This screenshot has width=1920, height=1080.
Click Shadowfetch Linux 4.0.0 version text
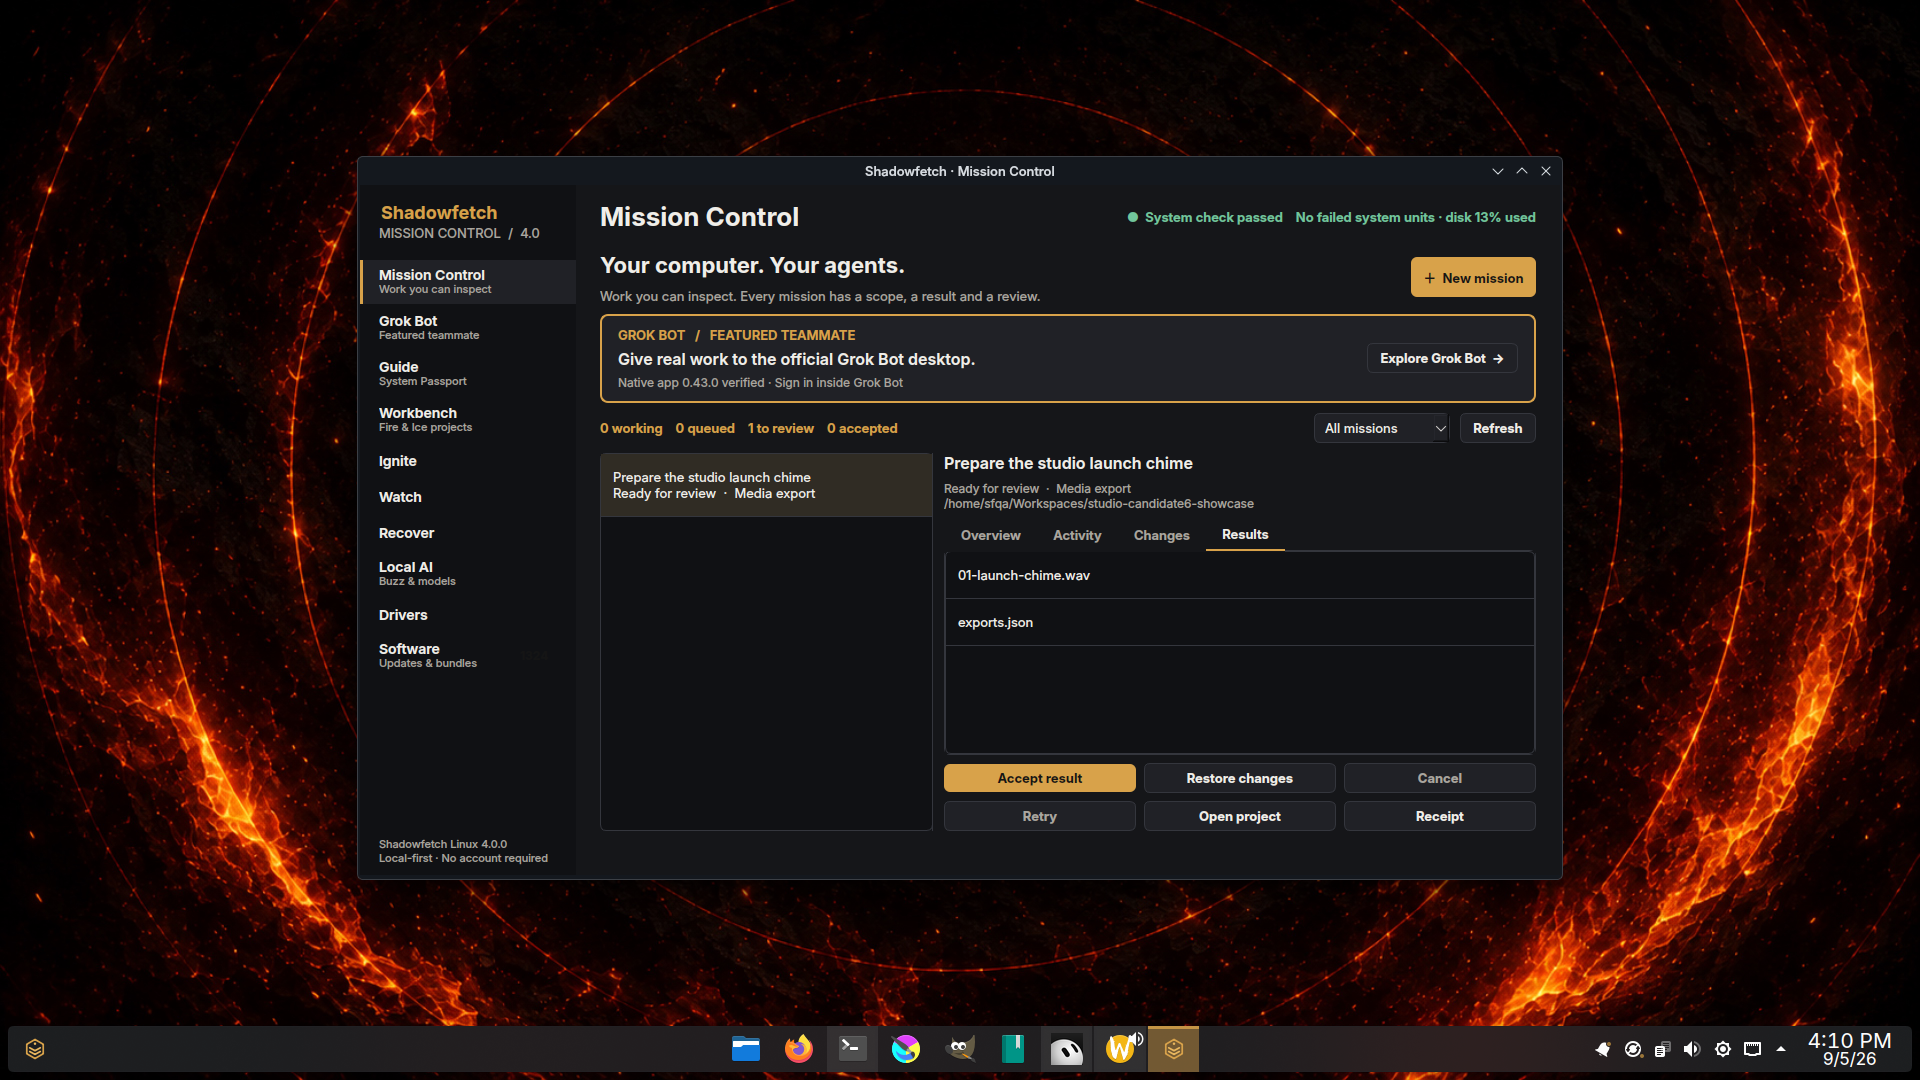(x=443, y=844)
